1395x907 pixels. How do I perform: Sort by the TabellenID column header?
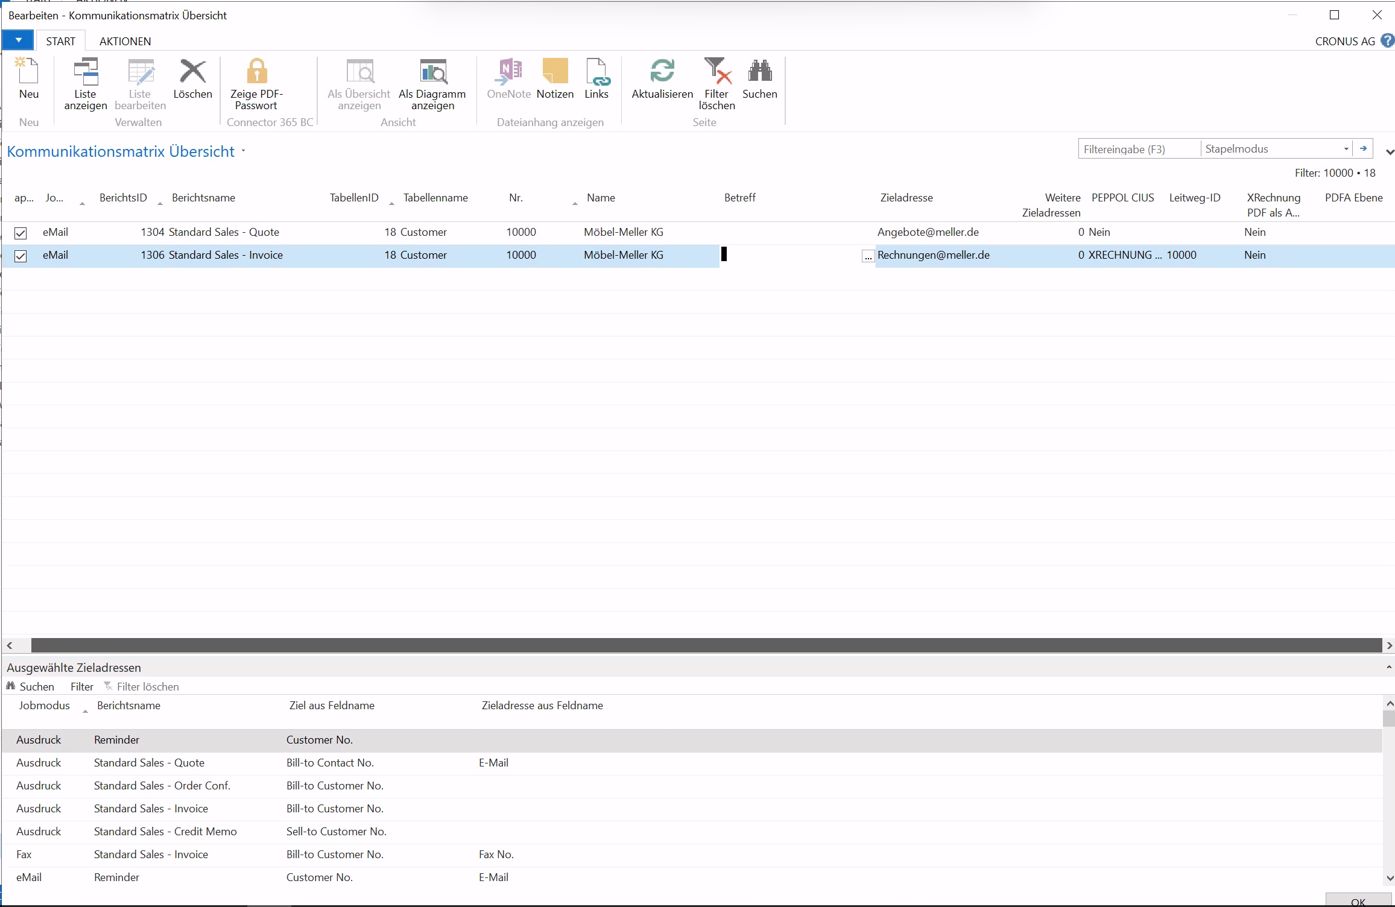(x=354, y=198)
